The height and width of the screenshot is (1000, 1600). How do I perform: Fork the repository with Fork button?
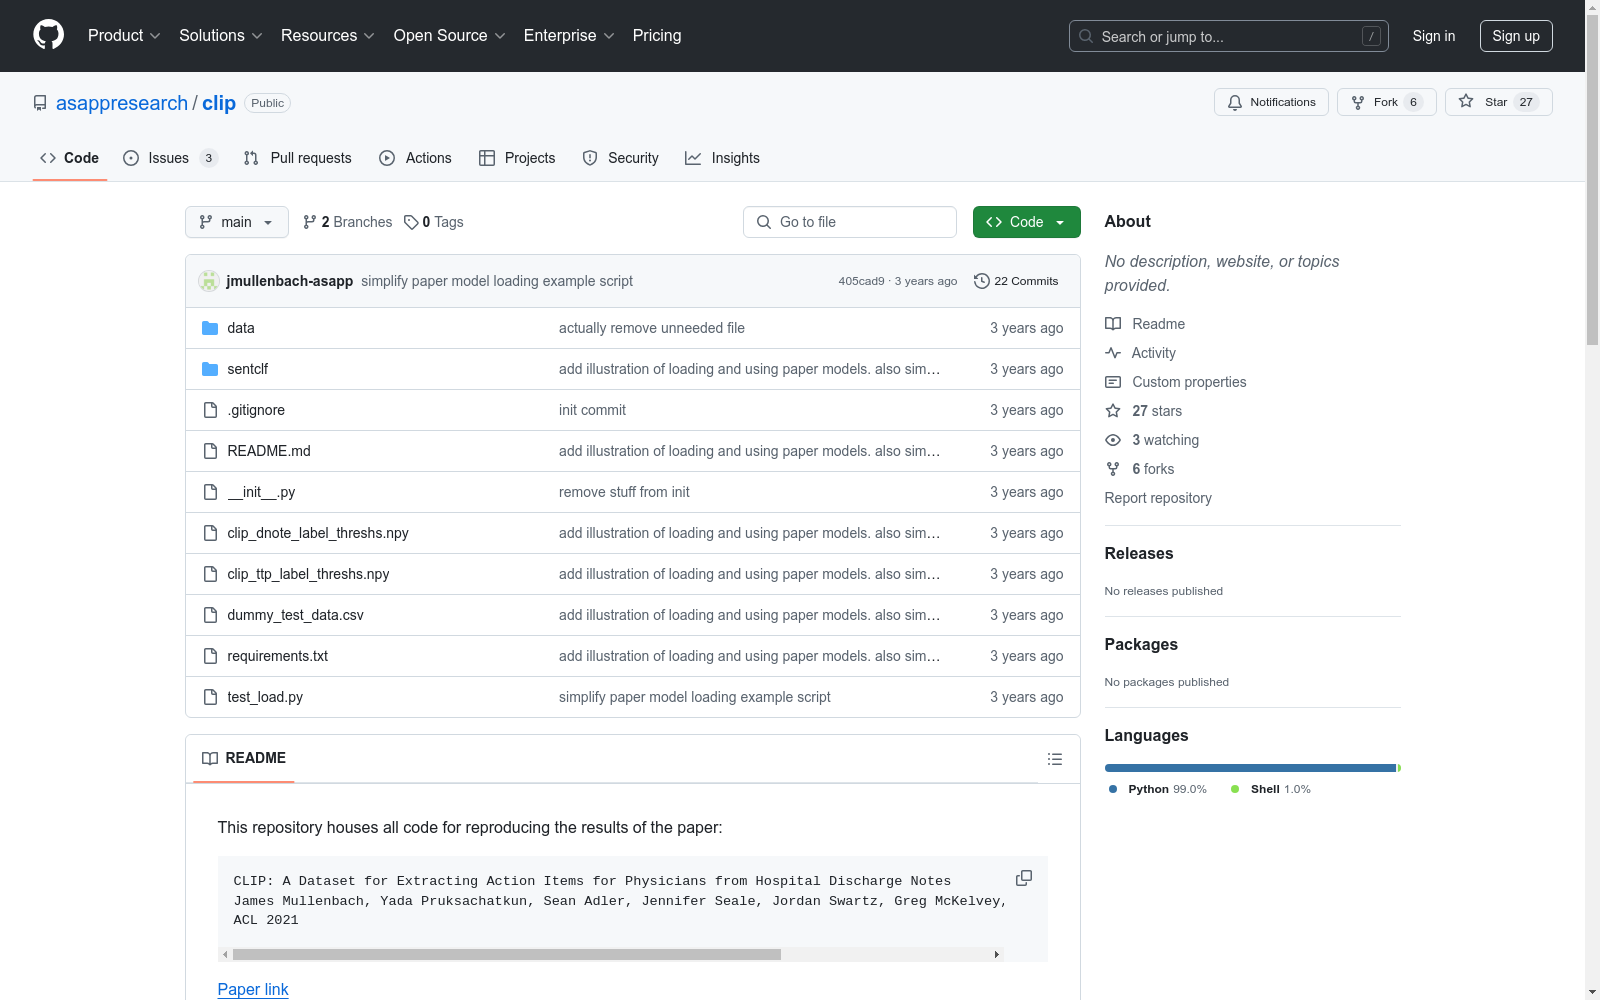coord(1387,102)
